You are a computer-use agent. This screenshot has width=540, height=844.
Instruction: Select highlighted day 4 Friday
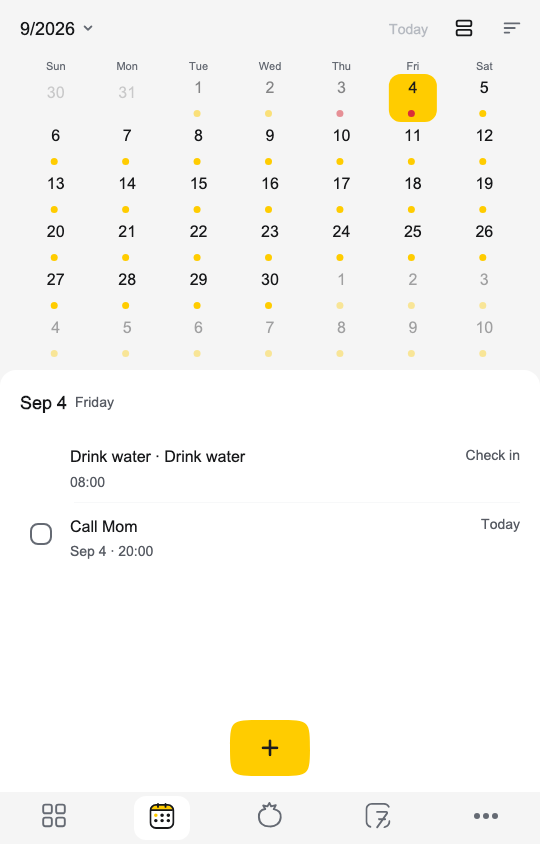(x=412, y=98)
